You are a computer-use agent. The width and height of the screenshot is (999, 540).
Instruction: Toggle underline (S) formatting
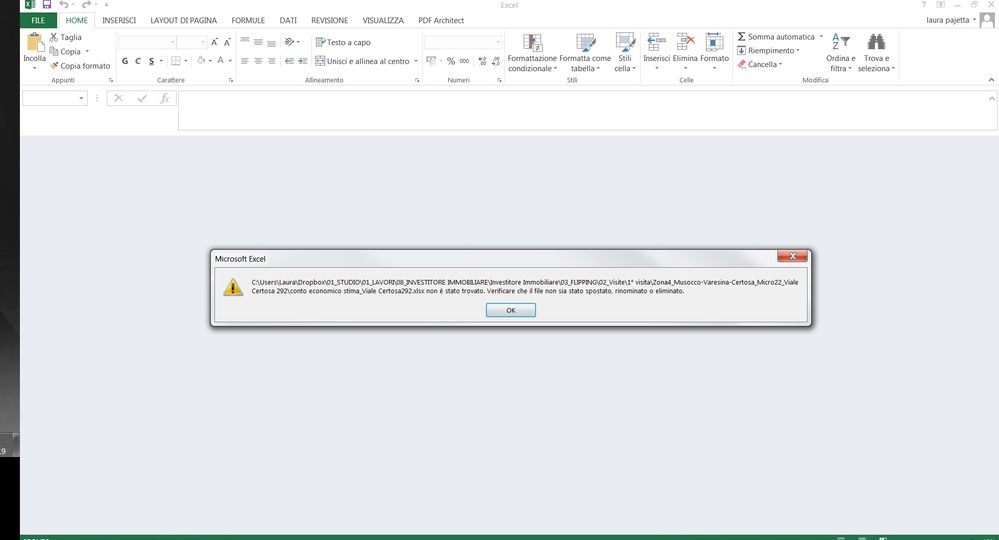tap(151, 61)
